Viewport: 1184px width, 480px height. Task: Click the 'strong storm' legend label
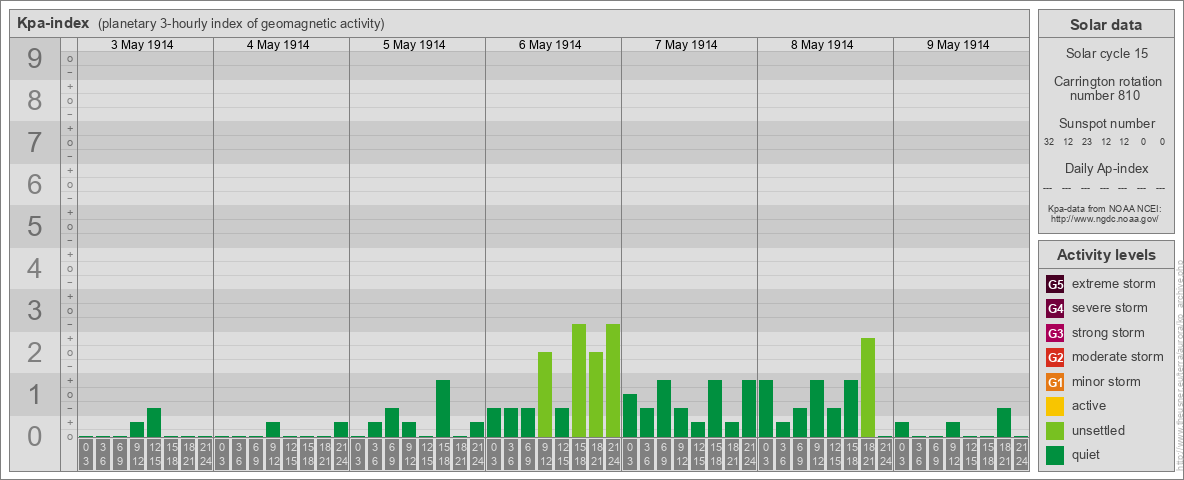[1108, 333]
